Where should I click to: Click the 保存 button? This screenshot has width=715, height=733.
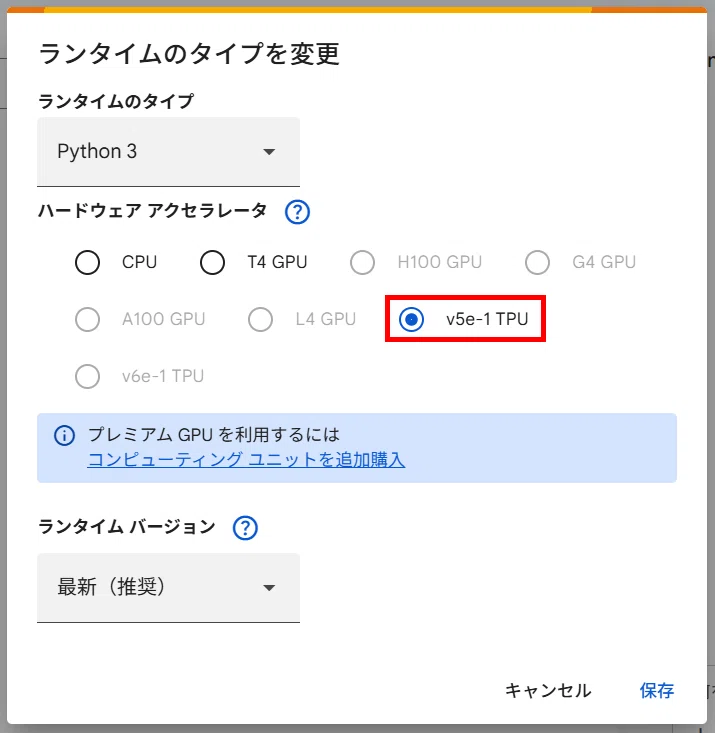coord(657,690)
